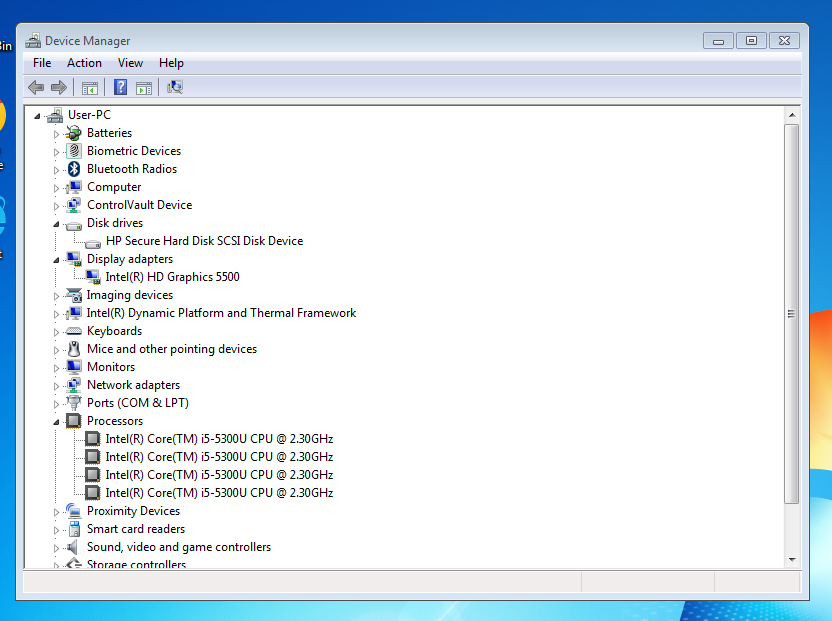Click the Computer category icon
Screen dimensions: 832x621
[x=74, y=187]
